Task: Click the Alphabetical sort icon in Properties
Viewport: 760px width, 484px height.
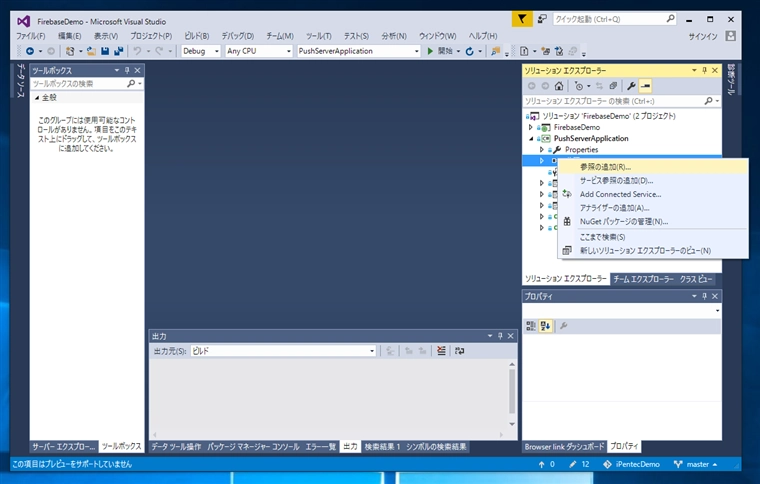Action: coord(545,326)
